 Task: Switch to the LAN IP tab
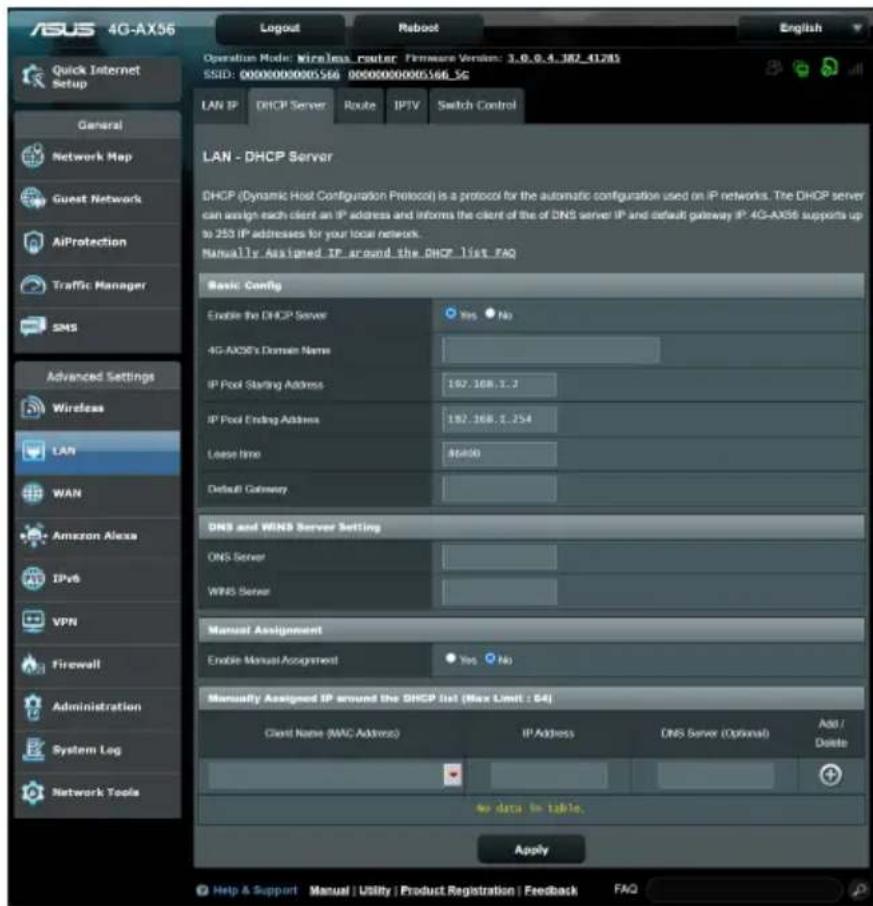220,106
